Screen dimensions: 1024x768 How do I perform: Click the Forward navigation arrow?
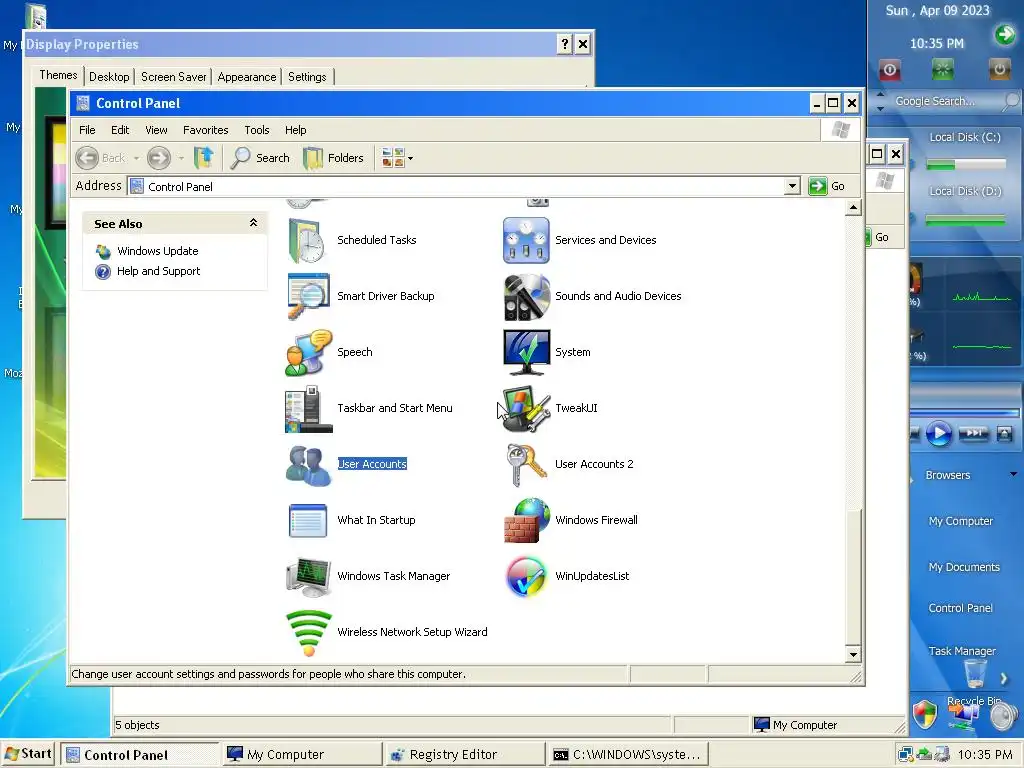159,158
